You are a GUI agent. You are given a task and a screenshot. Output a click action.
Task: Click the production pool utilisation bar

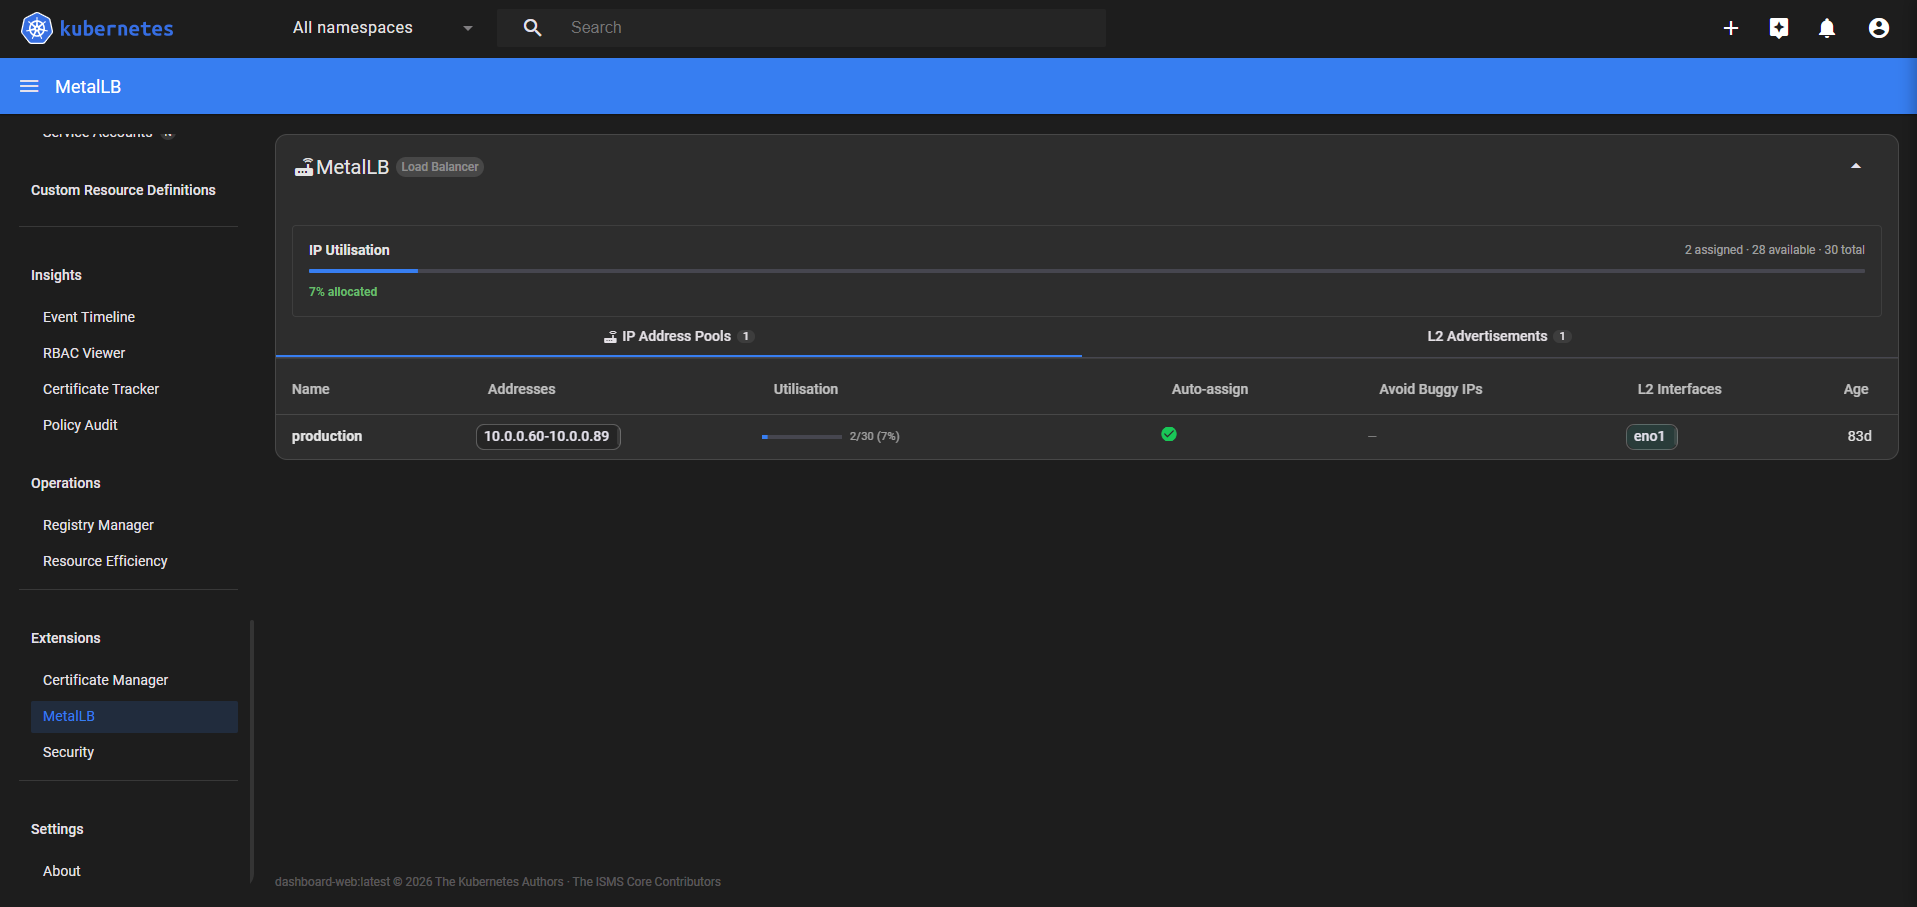[801, 437]
